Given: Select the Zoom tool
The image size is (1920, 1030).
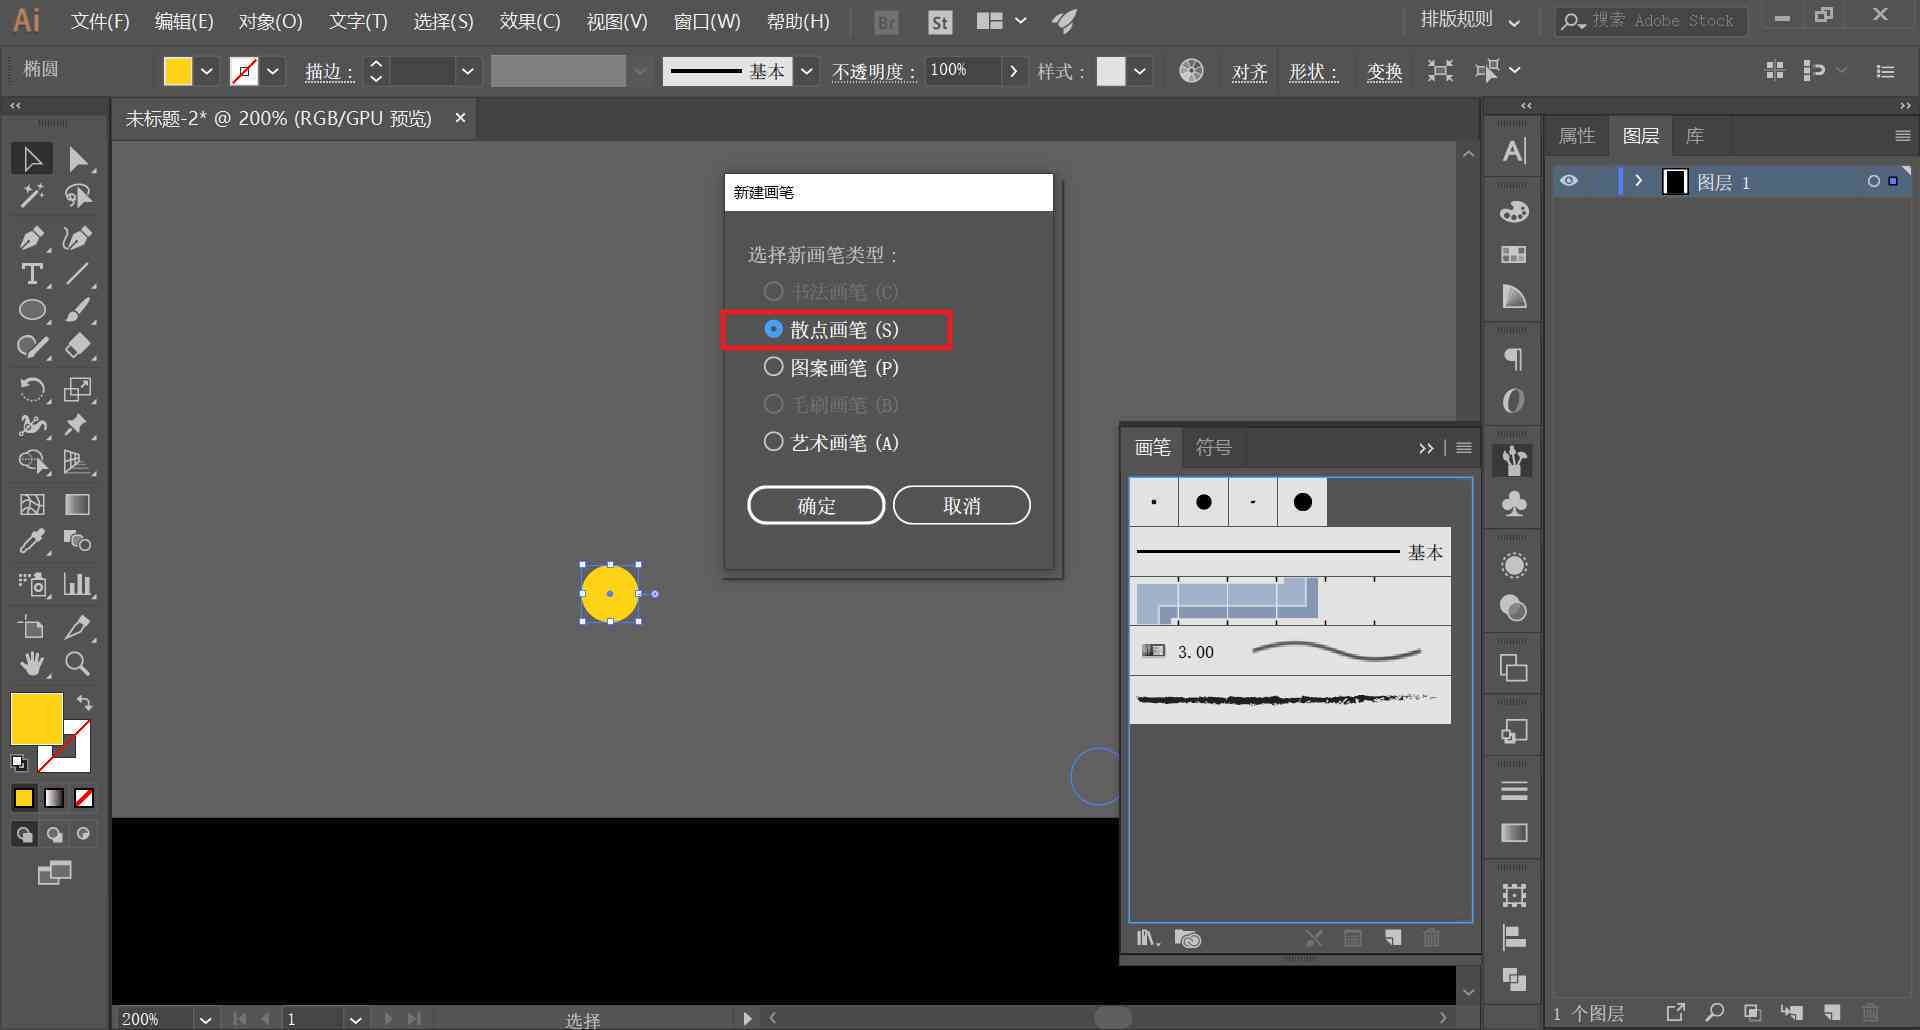Looking at the screenshot, I should [x=77, y=663].
